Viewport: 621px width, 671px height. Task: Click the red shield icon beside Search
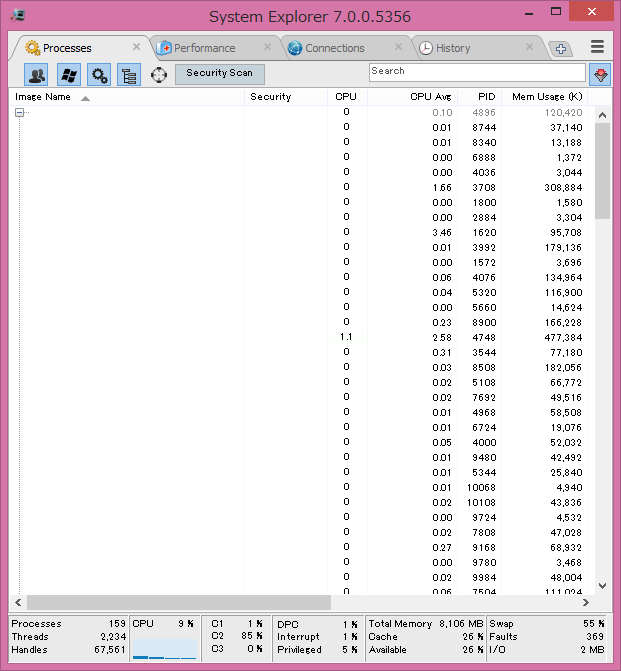[x=600, y=74]
